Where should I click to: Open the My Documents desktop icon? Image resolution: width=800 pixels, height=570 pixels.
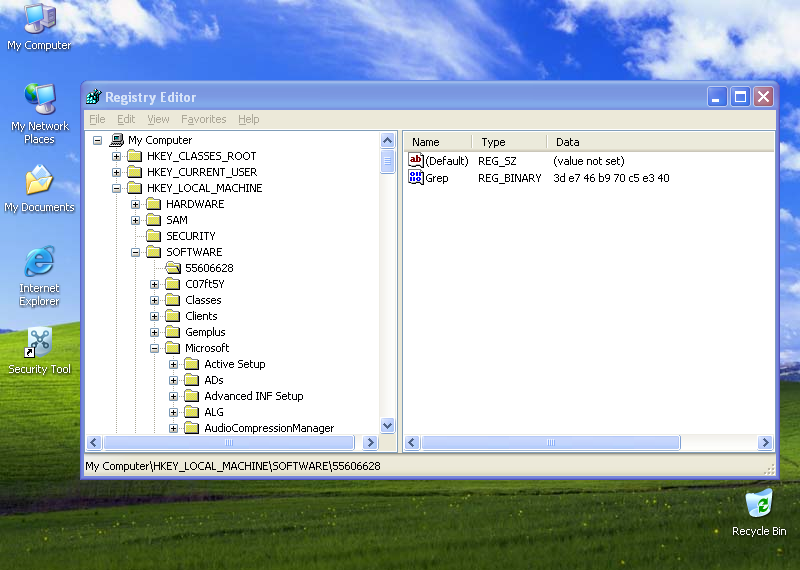(39, 188)
